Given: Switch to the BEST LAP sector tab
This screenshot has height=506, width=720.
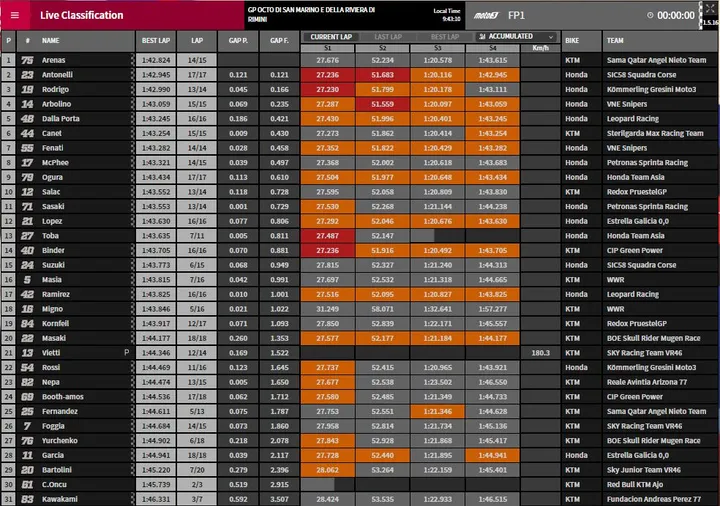Looking at the screenshot, I should [444, 37].
